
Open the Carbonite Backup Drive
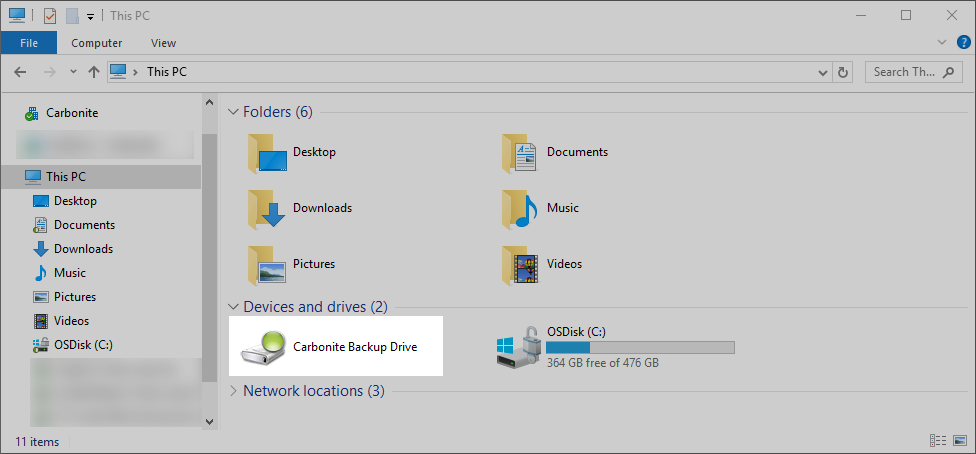336,346
